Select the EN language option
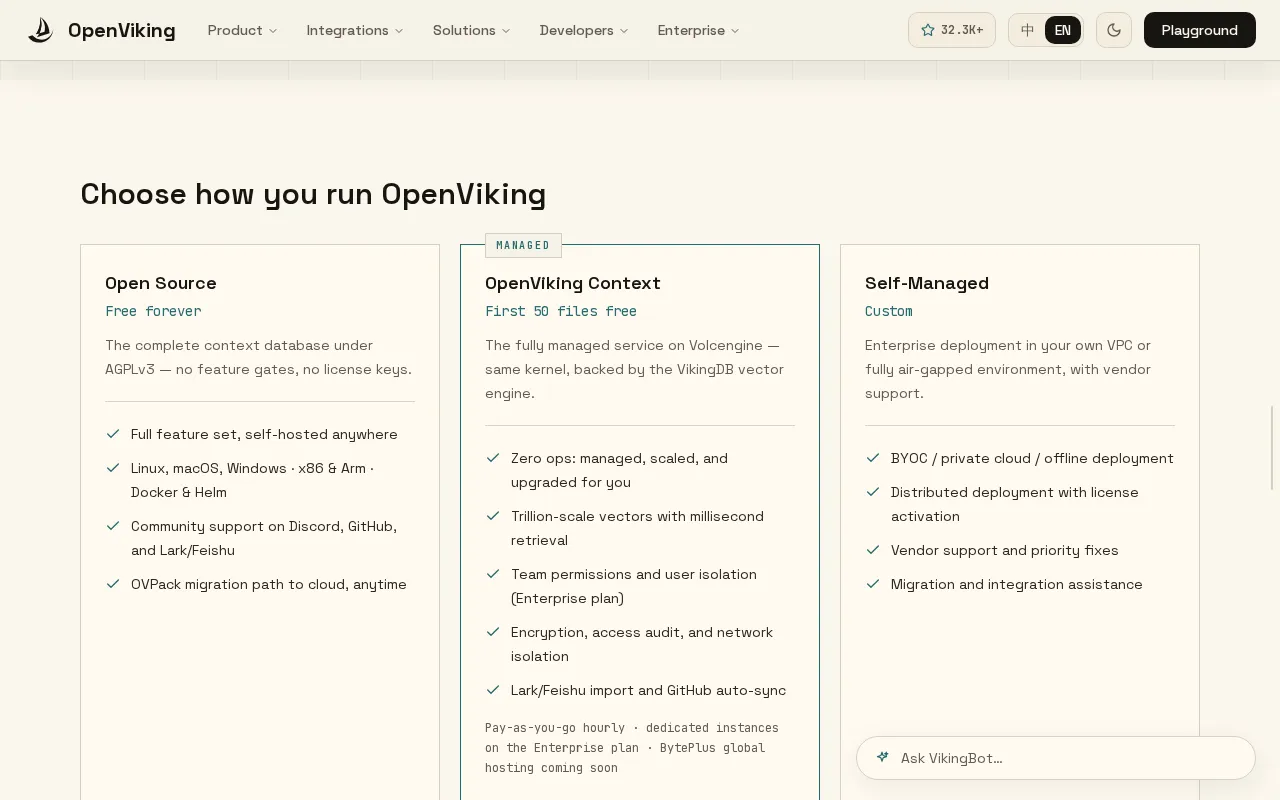Screen dimensions: 1280x800 point(1062,30)
